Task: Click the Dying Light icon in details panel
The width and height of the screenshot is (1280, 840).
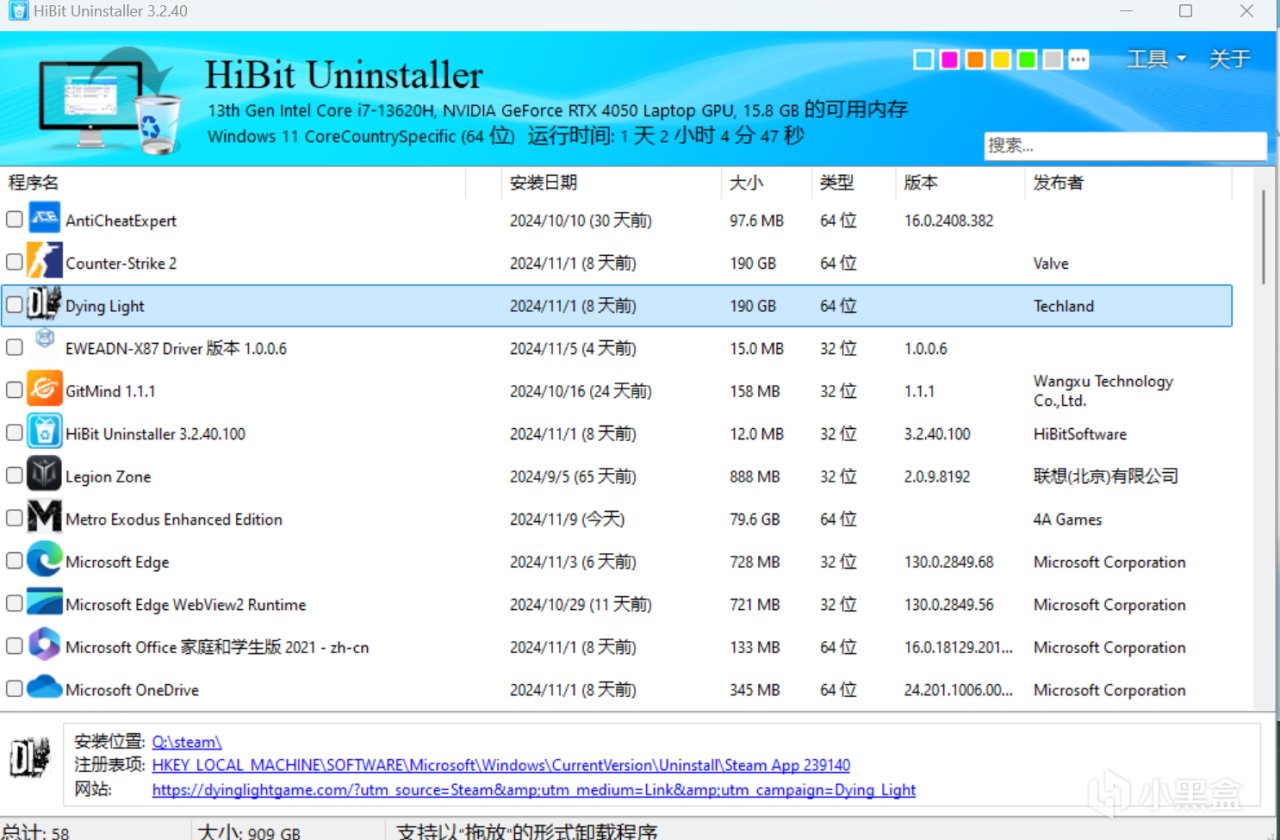Action: pyautogui.click(x=30, y=758)
